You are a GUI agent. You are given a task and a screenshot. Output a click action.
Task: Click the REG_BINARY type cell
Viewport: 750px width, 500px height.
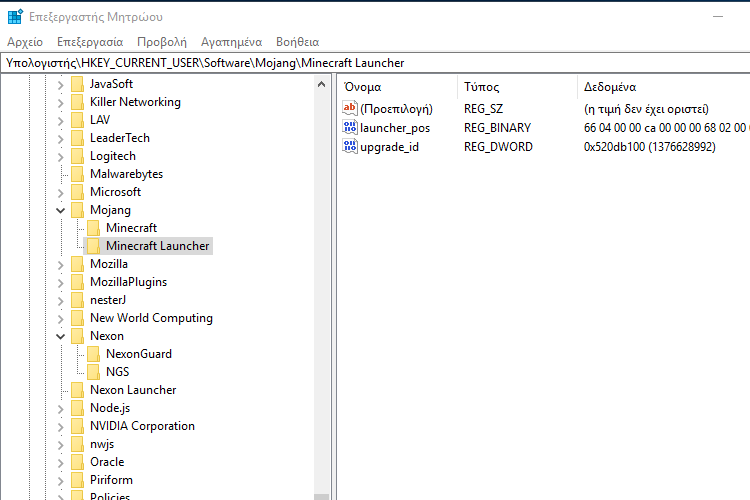tap(497, 128)
